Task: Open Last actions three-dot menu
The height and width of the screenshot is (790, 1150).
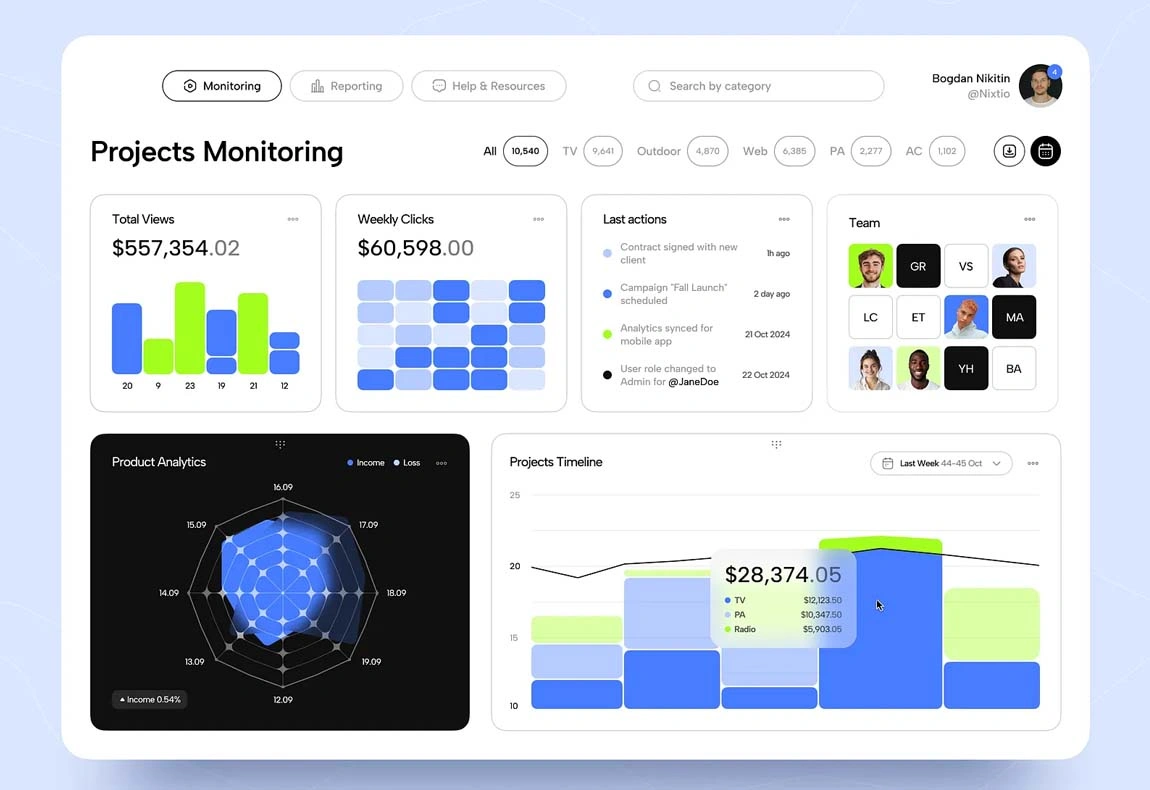Action: pos(784,219)
